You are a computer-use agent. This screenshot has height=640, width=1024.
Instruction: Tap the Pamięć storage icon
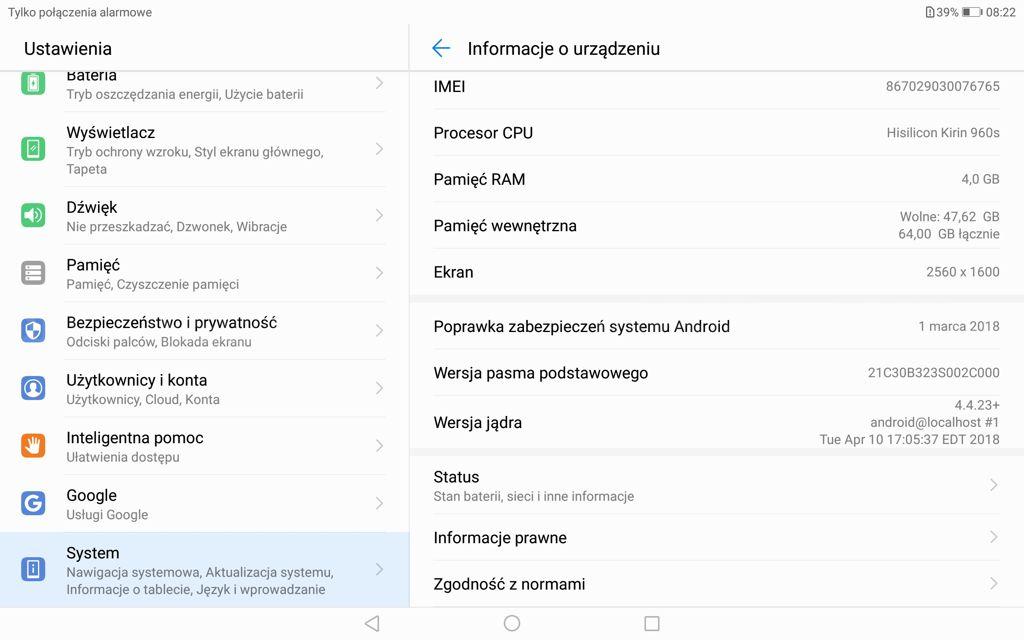point(33,273)
